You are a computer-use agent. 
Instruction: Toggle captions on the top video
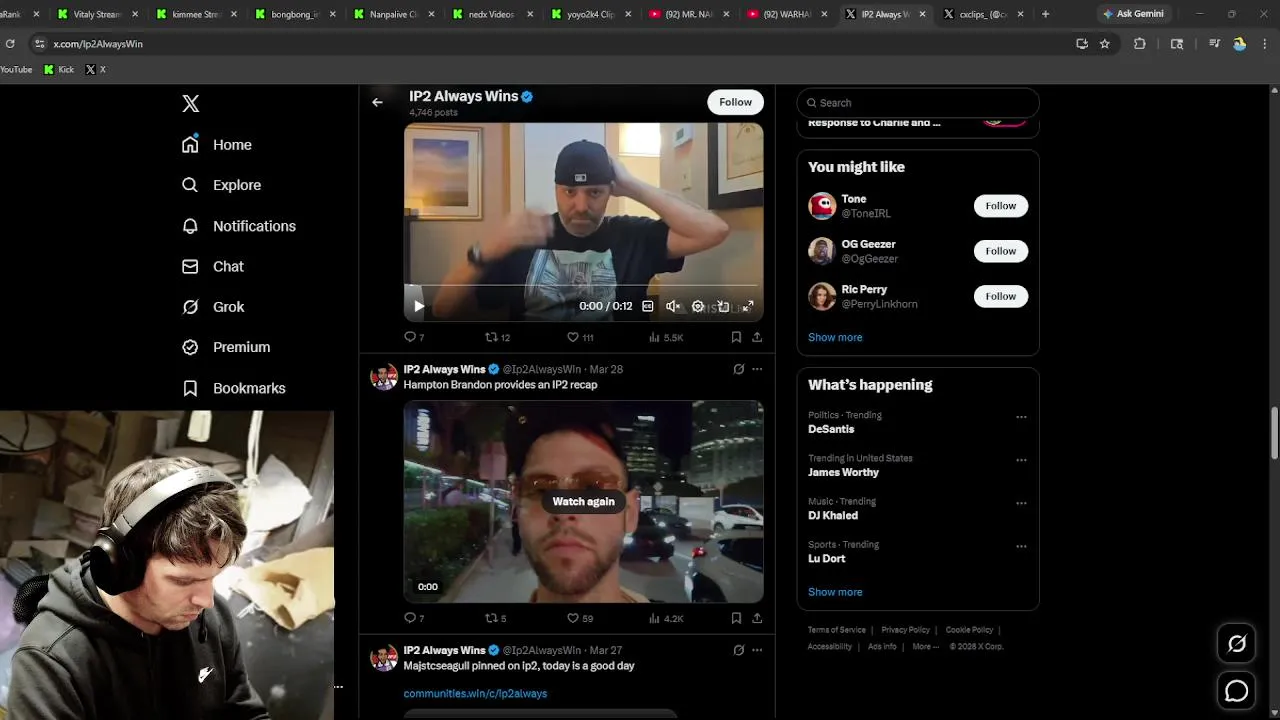tap(648, 306)
